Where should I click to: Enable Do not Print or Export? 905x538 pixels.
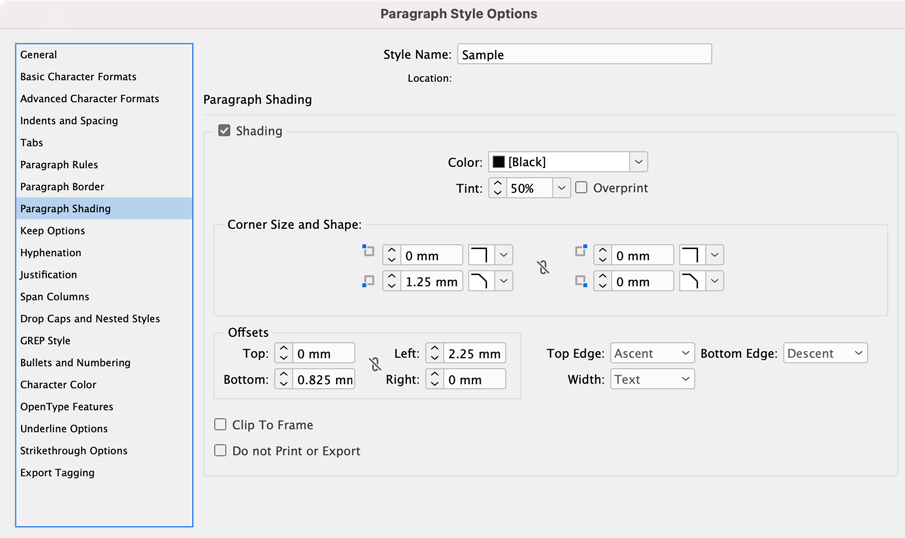(220, 451)
